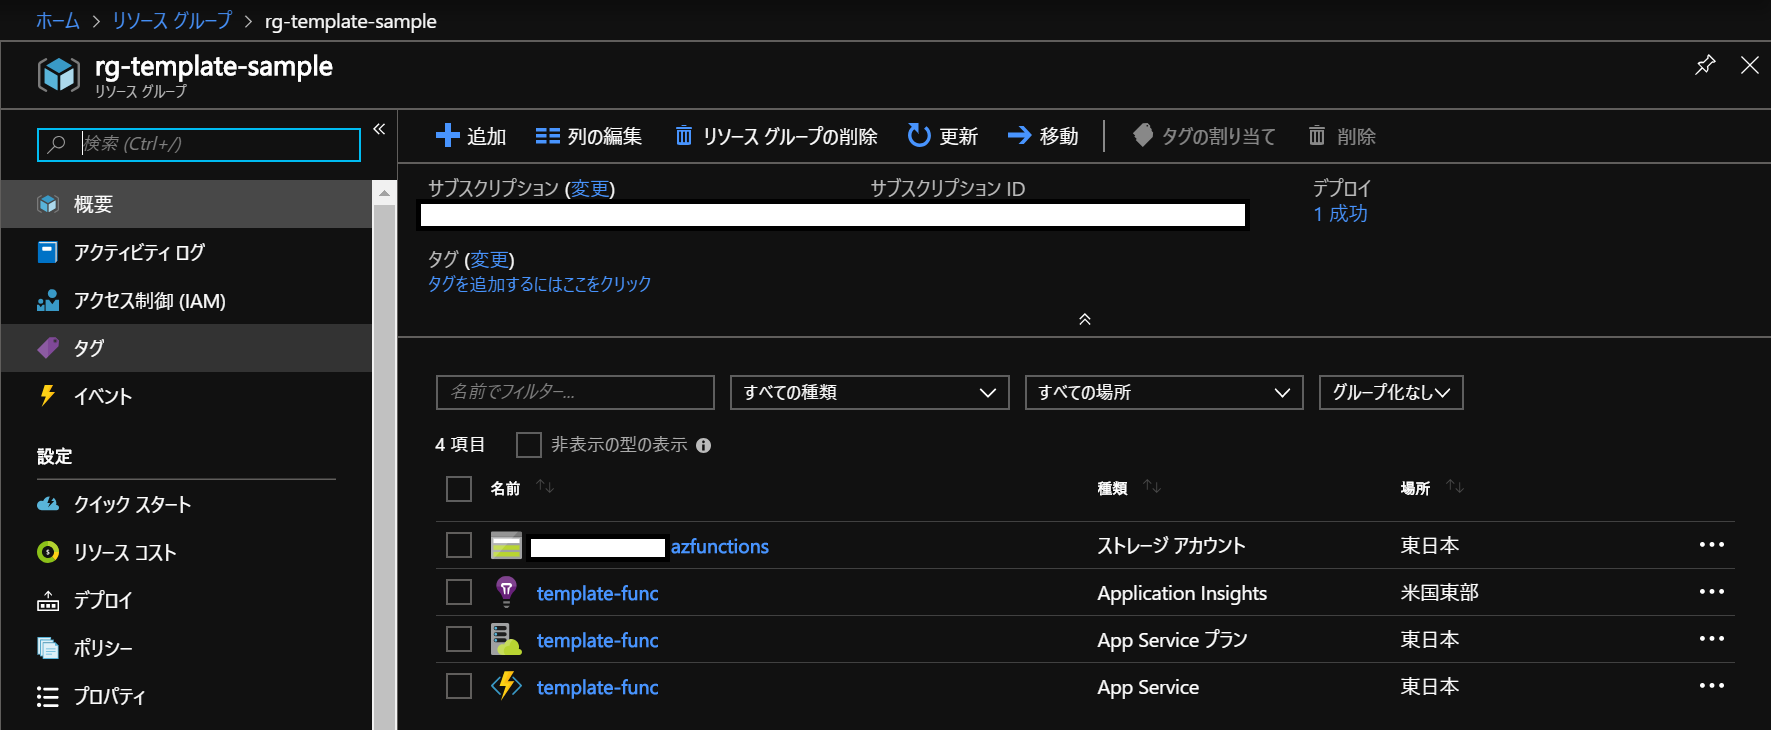The image size is (1771, 730).
Task: Select all rows via header checkbox
Action: click(459, 489)
